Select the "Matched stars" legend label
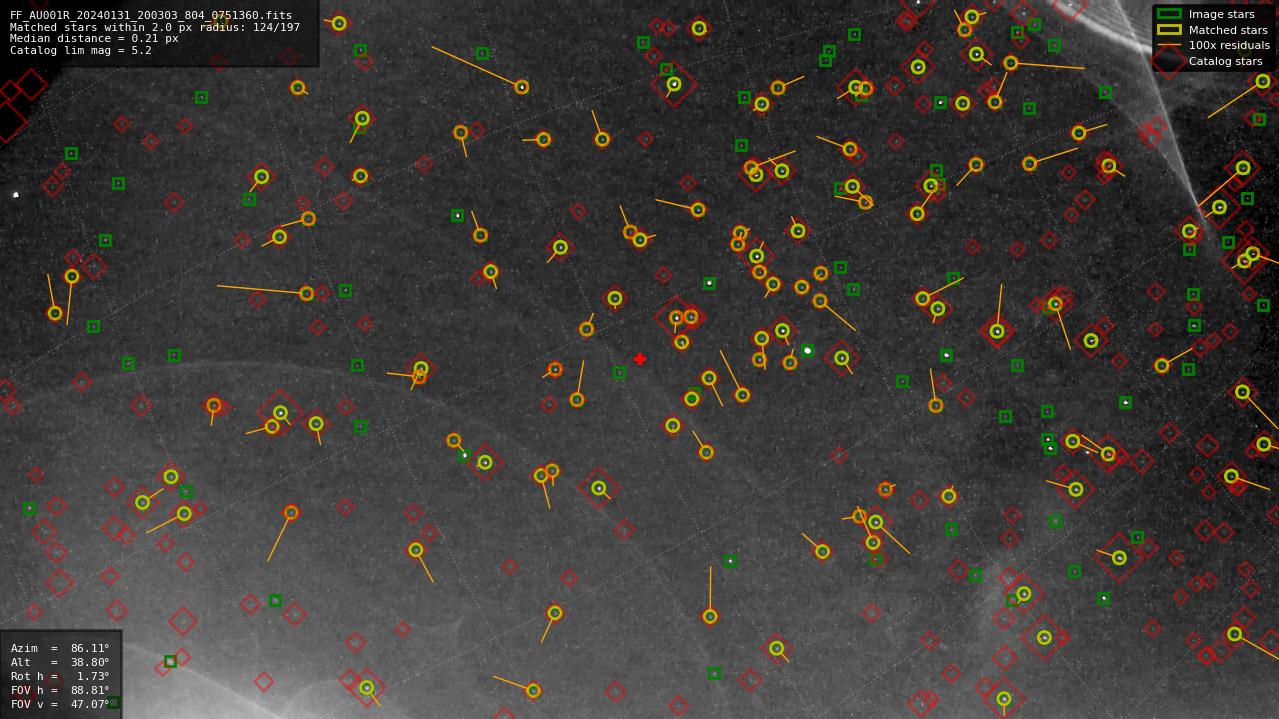The width and height of the screenshot is (1279, 719). tap(1228, 30)
